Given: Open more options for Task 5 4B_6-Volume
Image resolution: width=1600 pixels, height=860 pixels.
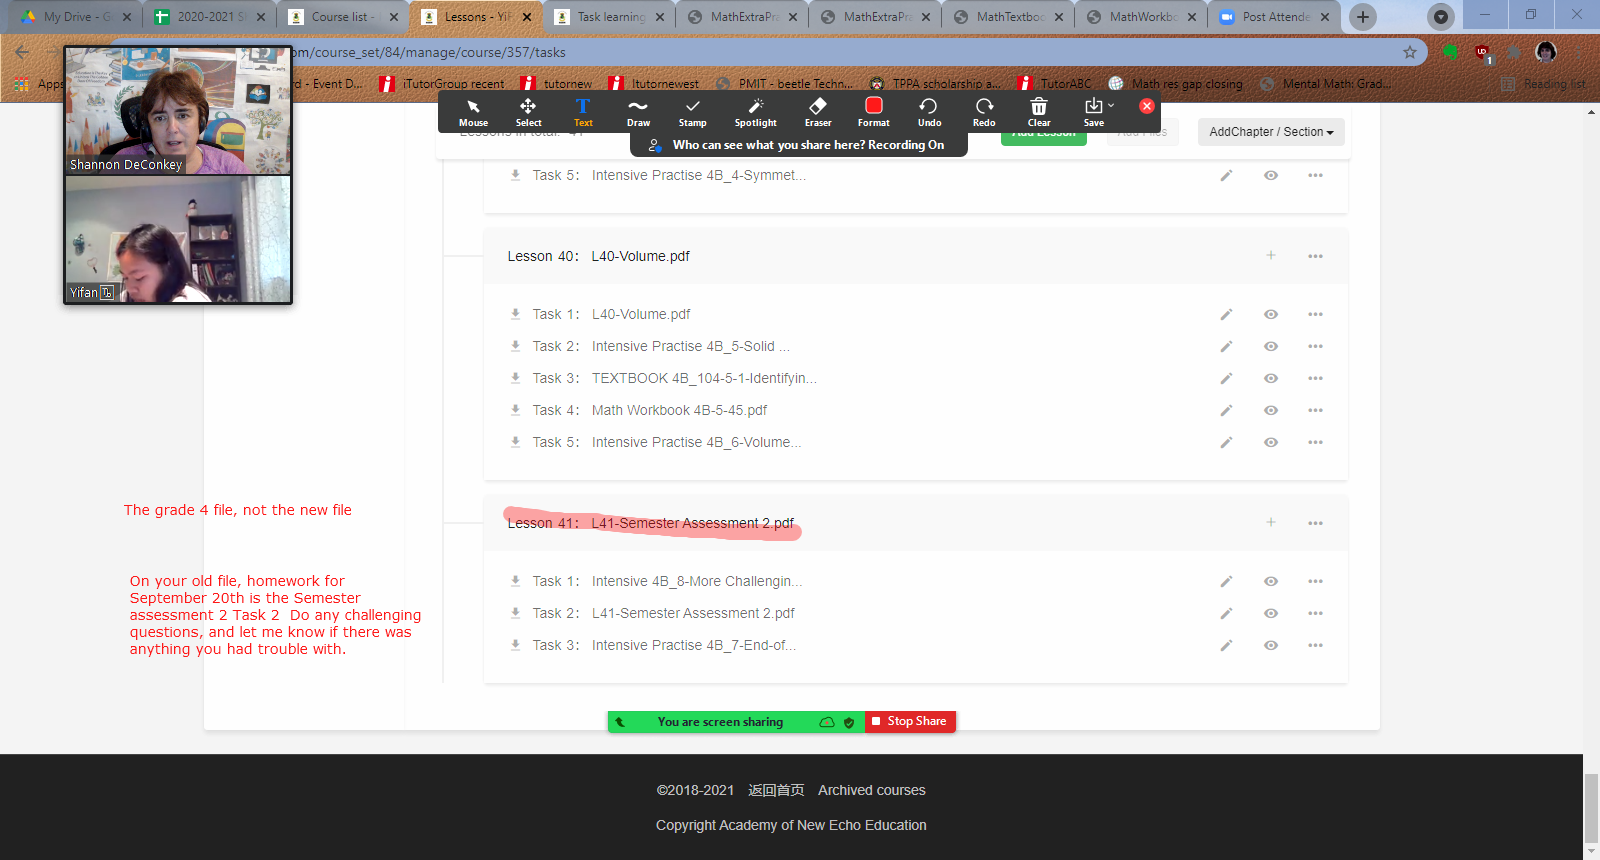Looking at the screenshot, I should coord(1315,442).
